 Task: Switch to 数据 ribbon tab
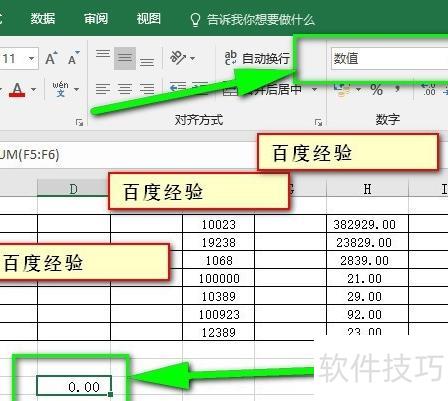(x=43, y=19)
